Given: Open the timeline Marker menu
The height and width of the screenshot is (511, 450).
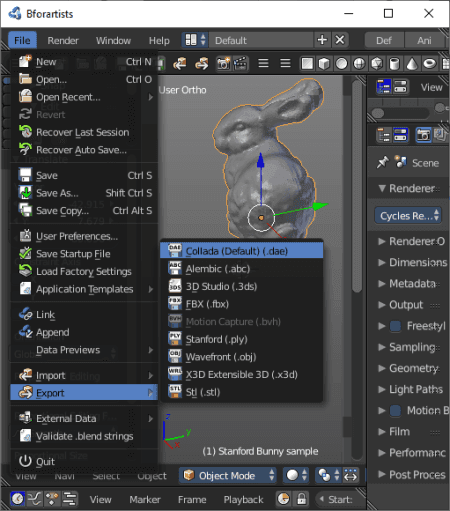Looking at the screenshot, I should click(145, 499).
